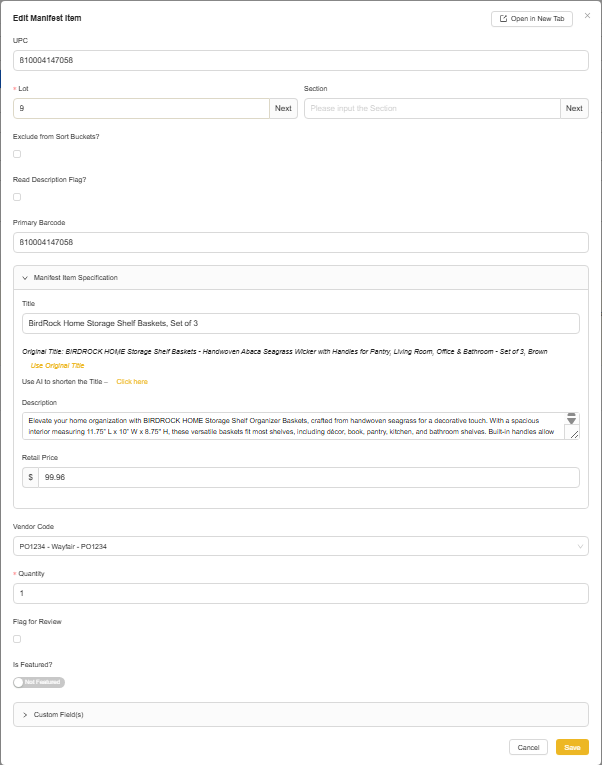Screen dimensions: 602x765
Task: Open the Vendor Code dropdown
Action: (x=300, y=546)
